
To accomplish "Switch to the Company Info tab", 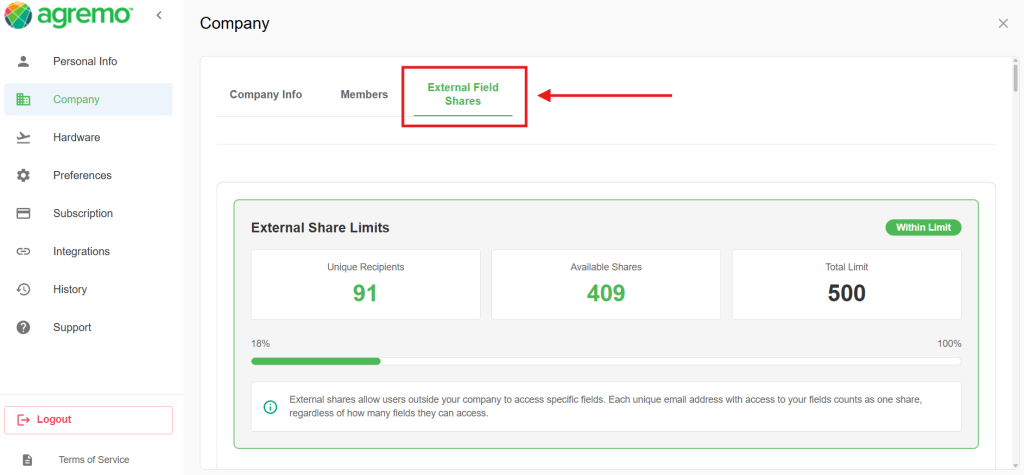I will click(x=266, y=95).
